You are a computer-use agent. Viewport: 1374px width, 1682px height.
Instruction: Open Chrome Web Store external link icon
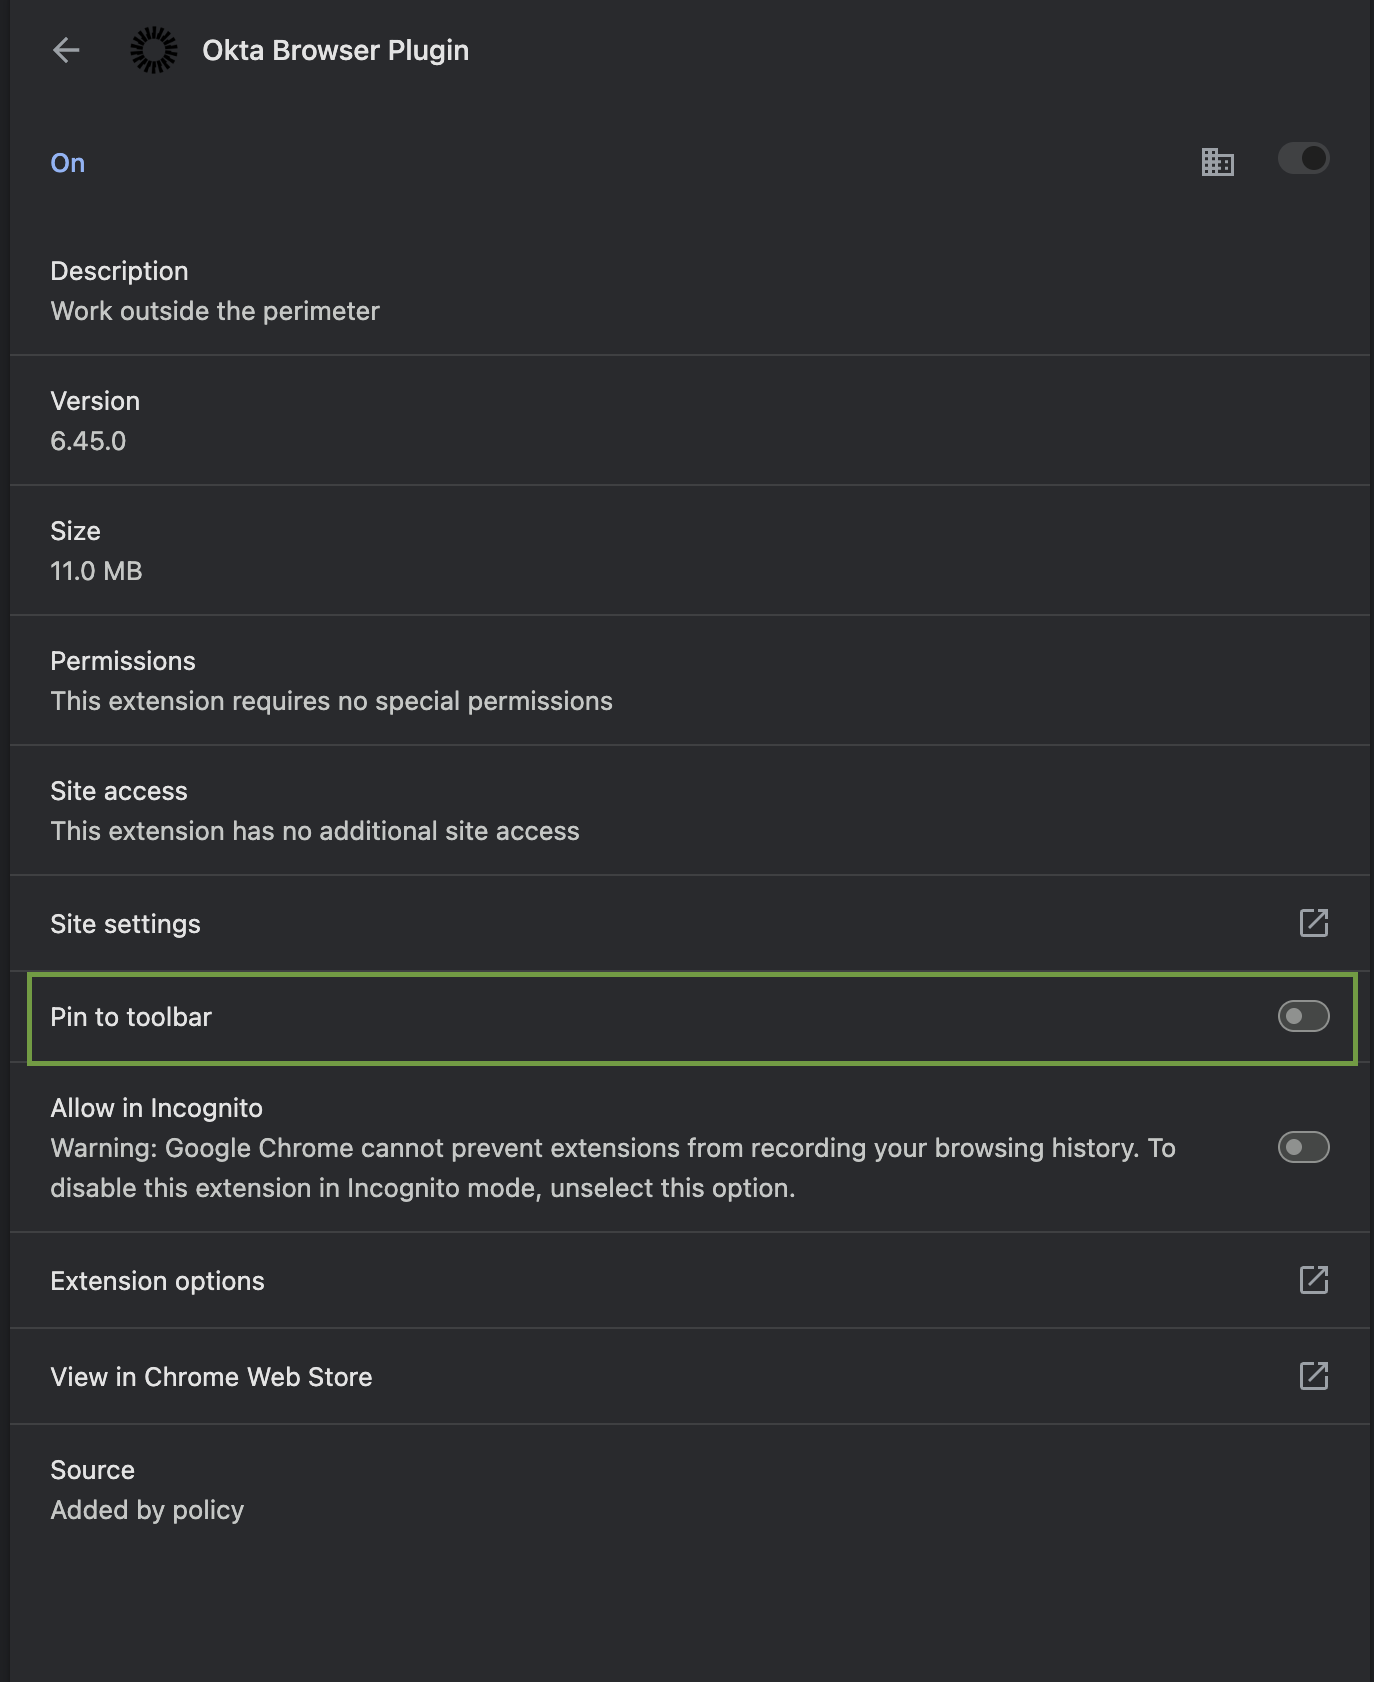1313,1376
